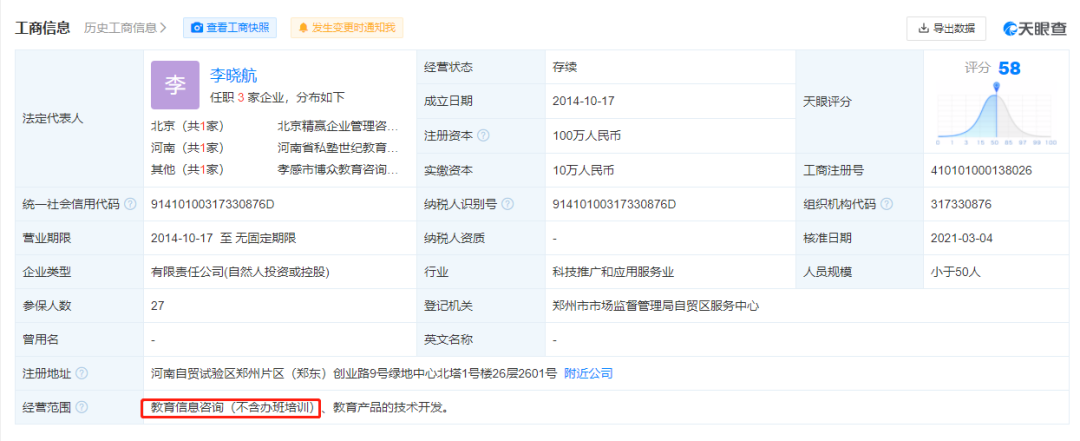Click 科技推广和应用服务业 industry value
This screenshot has height=441, width=1080.
pos(613,272)
